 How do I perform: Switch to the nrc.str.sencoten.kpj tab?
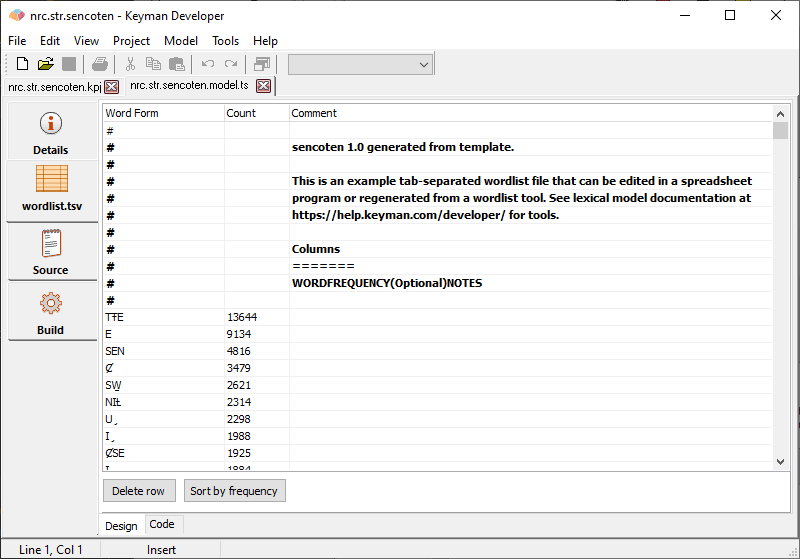coord(55,87)
